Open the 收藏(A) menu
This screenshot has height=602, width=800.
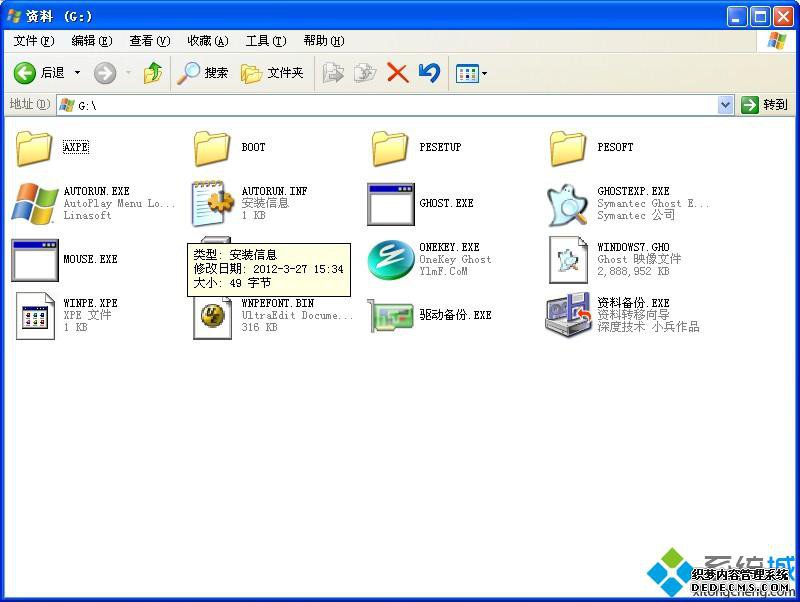tap(208, 41)
